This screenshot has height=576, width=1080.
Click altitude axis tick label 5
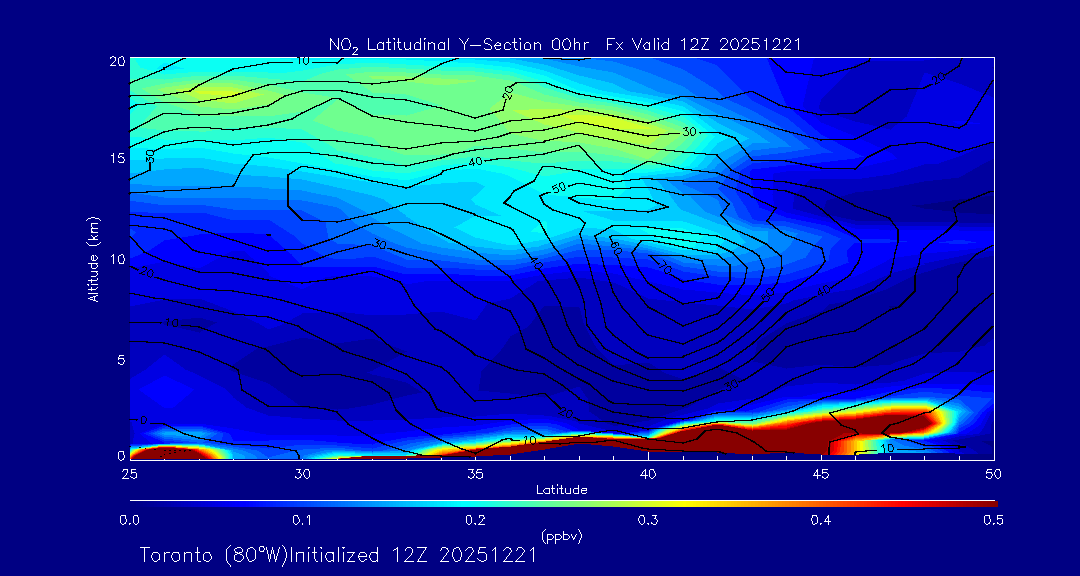point(120,359)
